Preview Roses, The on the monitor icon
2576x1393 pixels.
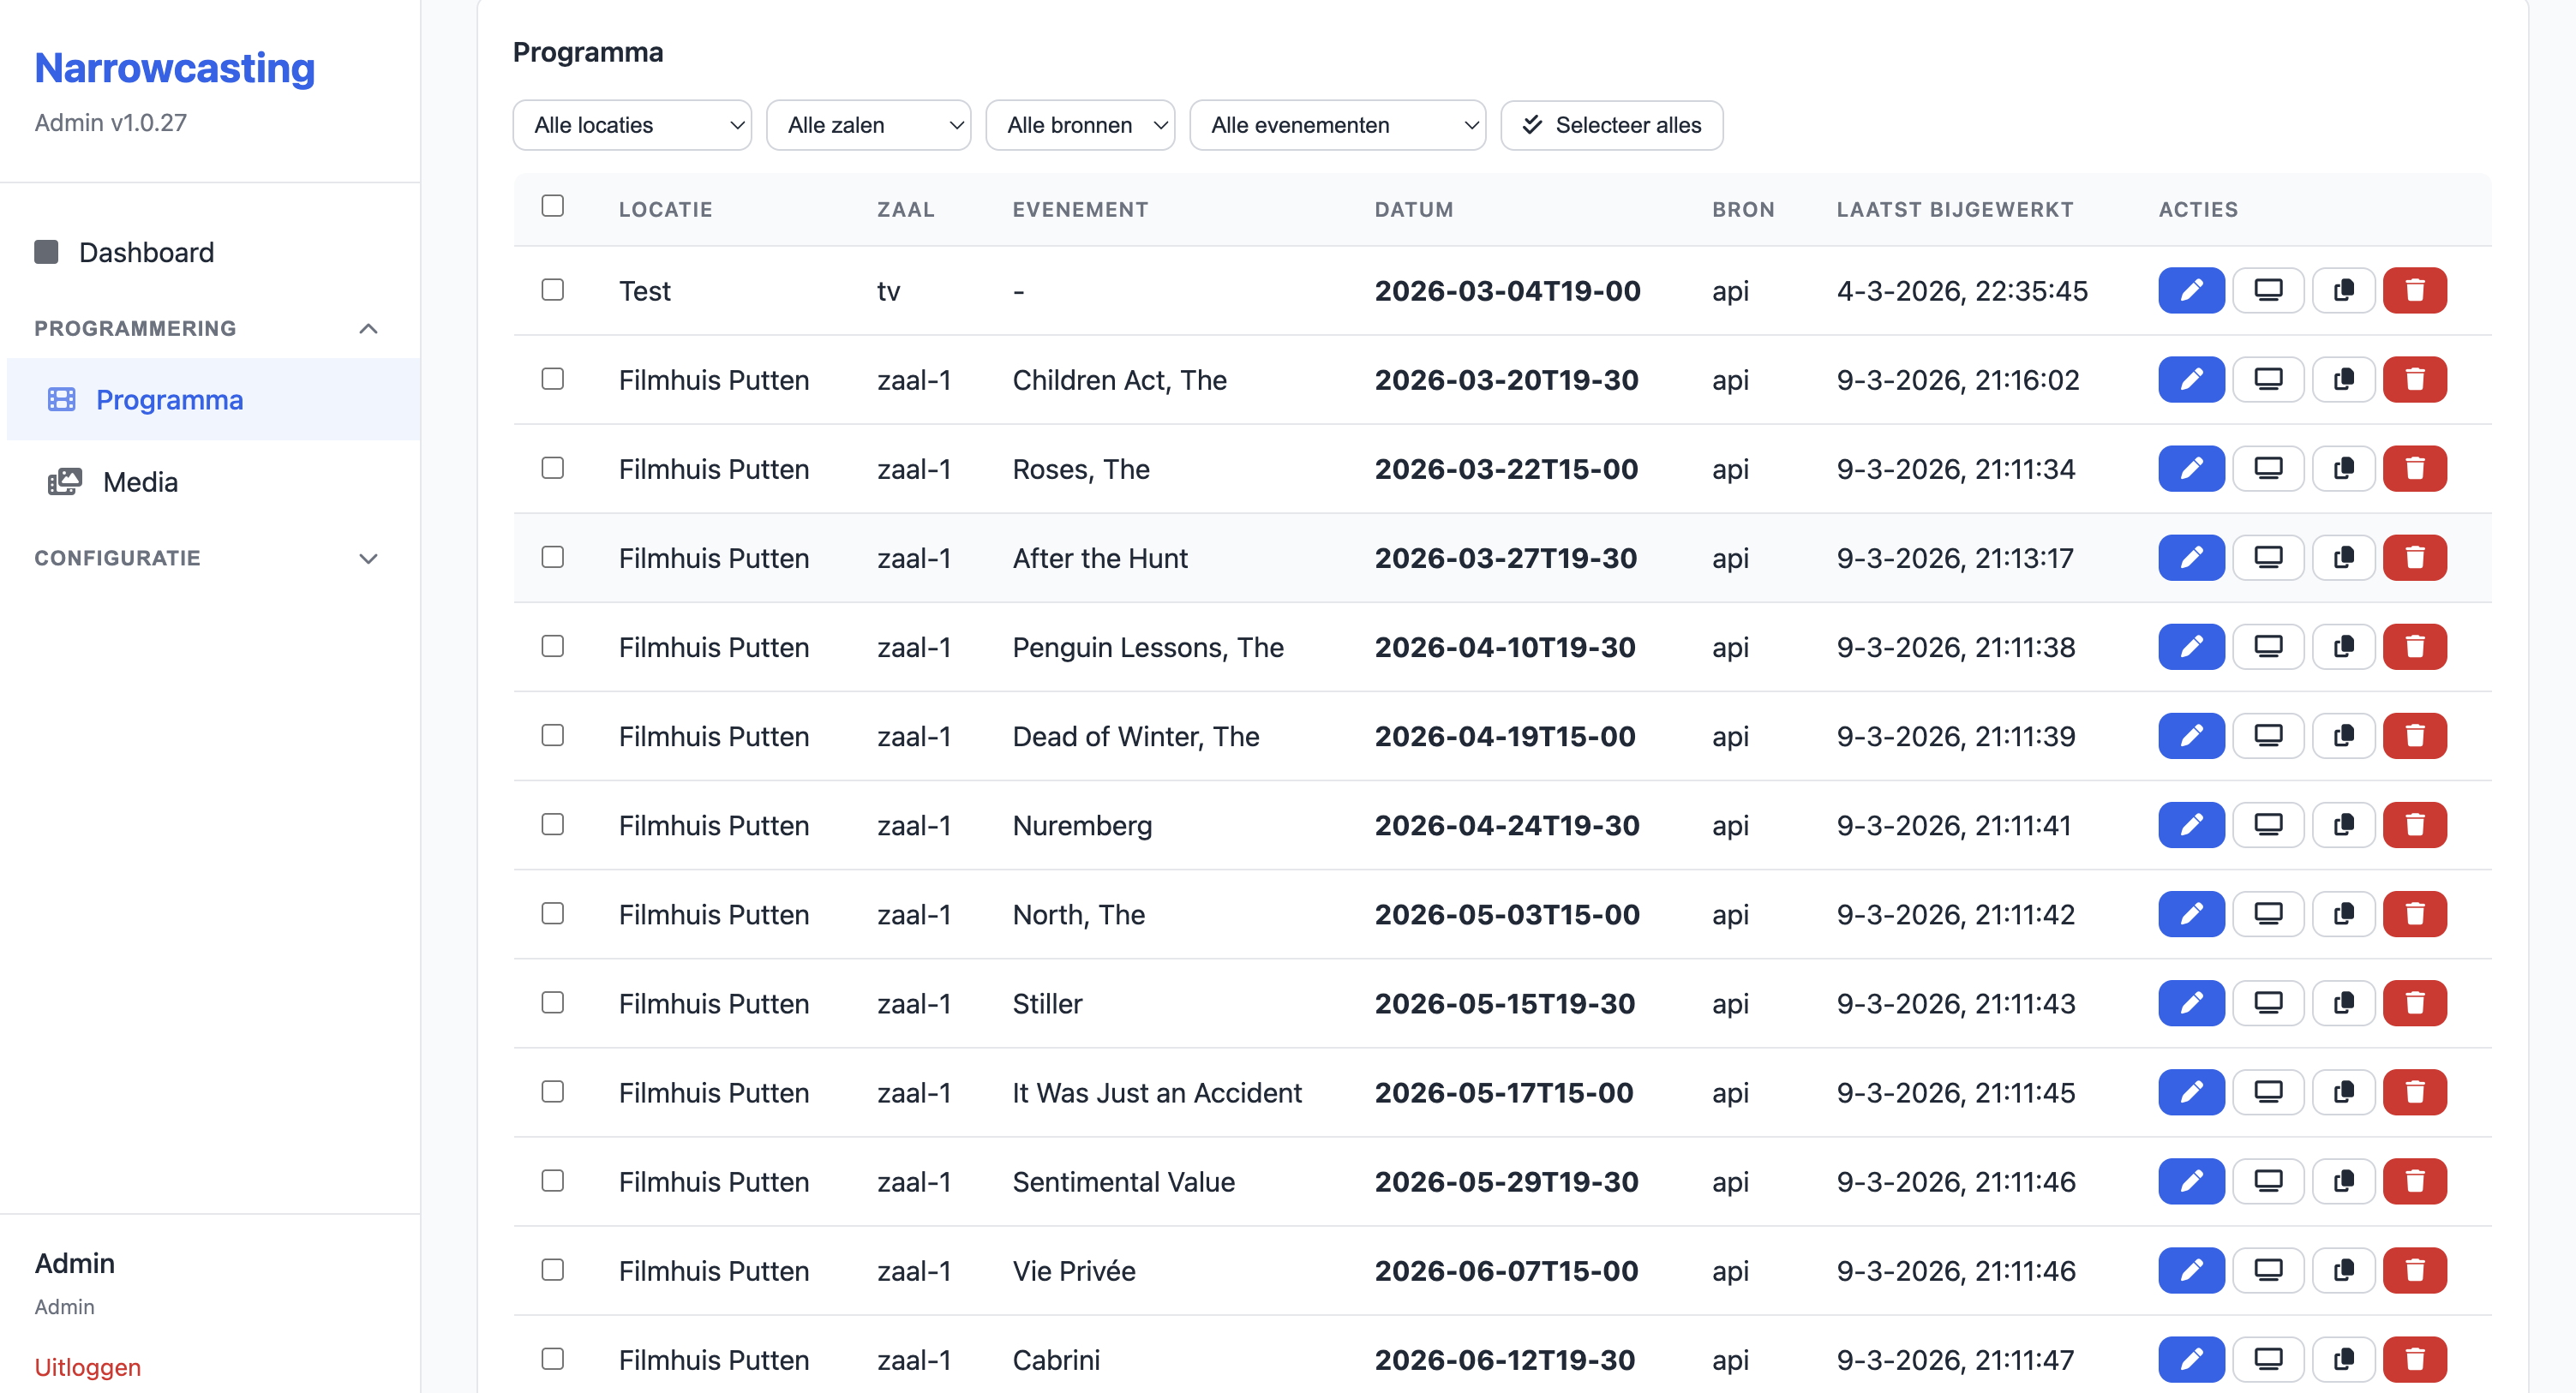(x=2267, y=469)
